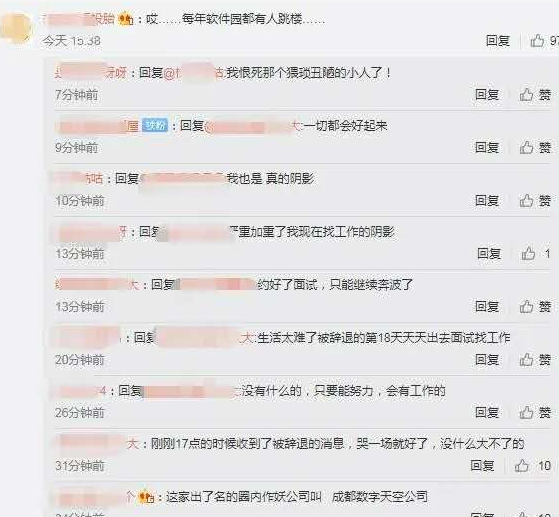This screenshot has height=517, width=559.
Task: Click the 铁粉 badge next to username
Action: coord(155,126)
